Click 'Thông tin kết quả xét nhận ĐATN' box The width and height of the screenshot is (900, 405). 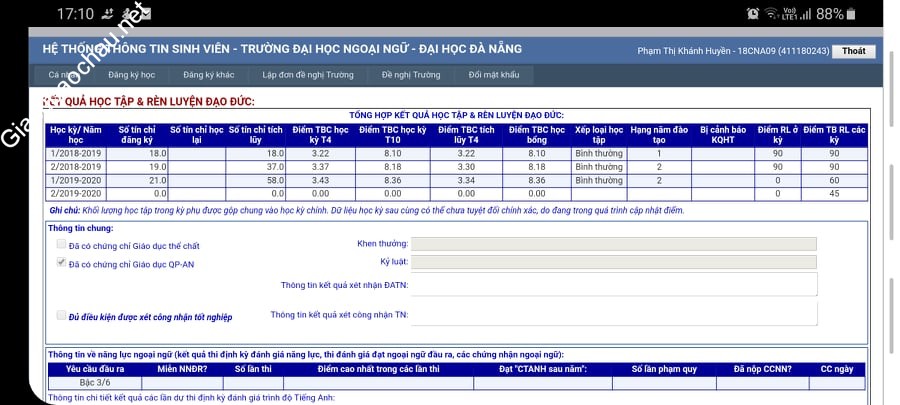point(614,285)
